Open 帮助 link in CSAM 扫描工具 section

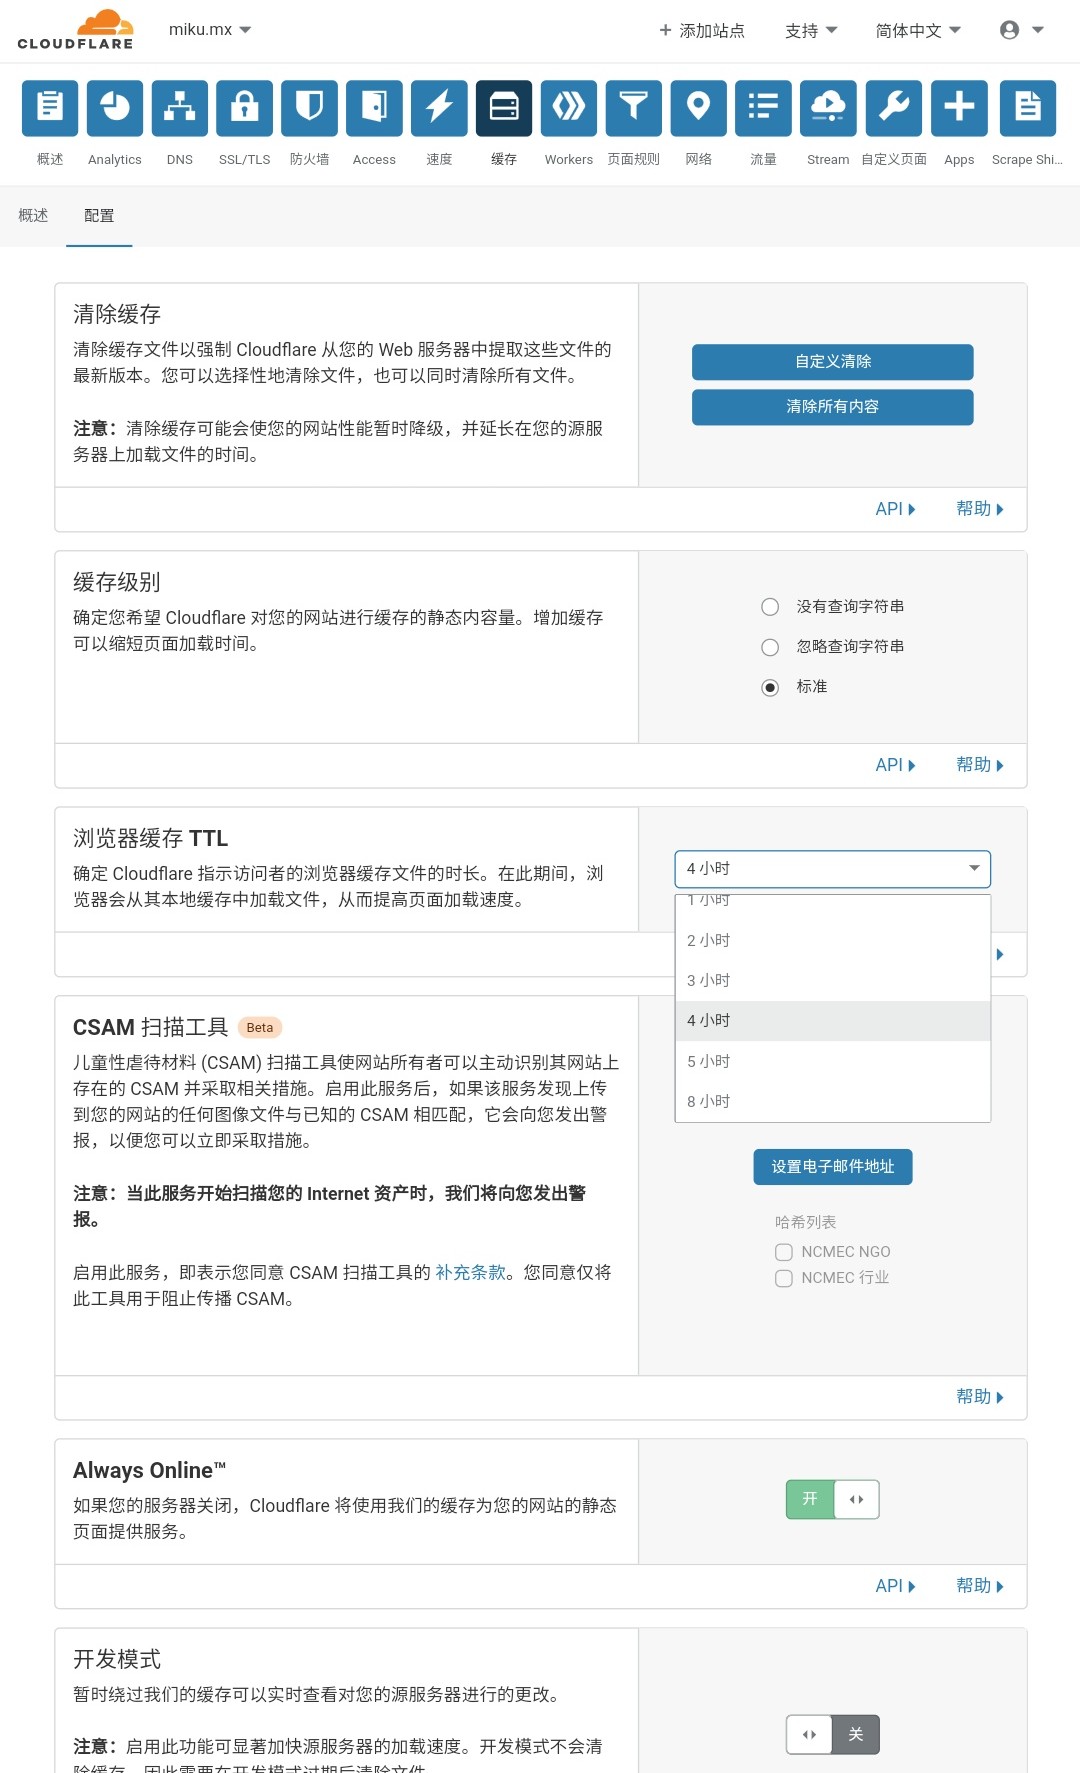[980, 1397]
